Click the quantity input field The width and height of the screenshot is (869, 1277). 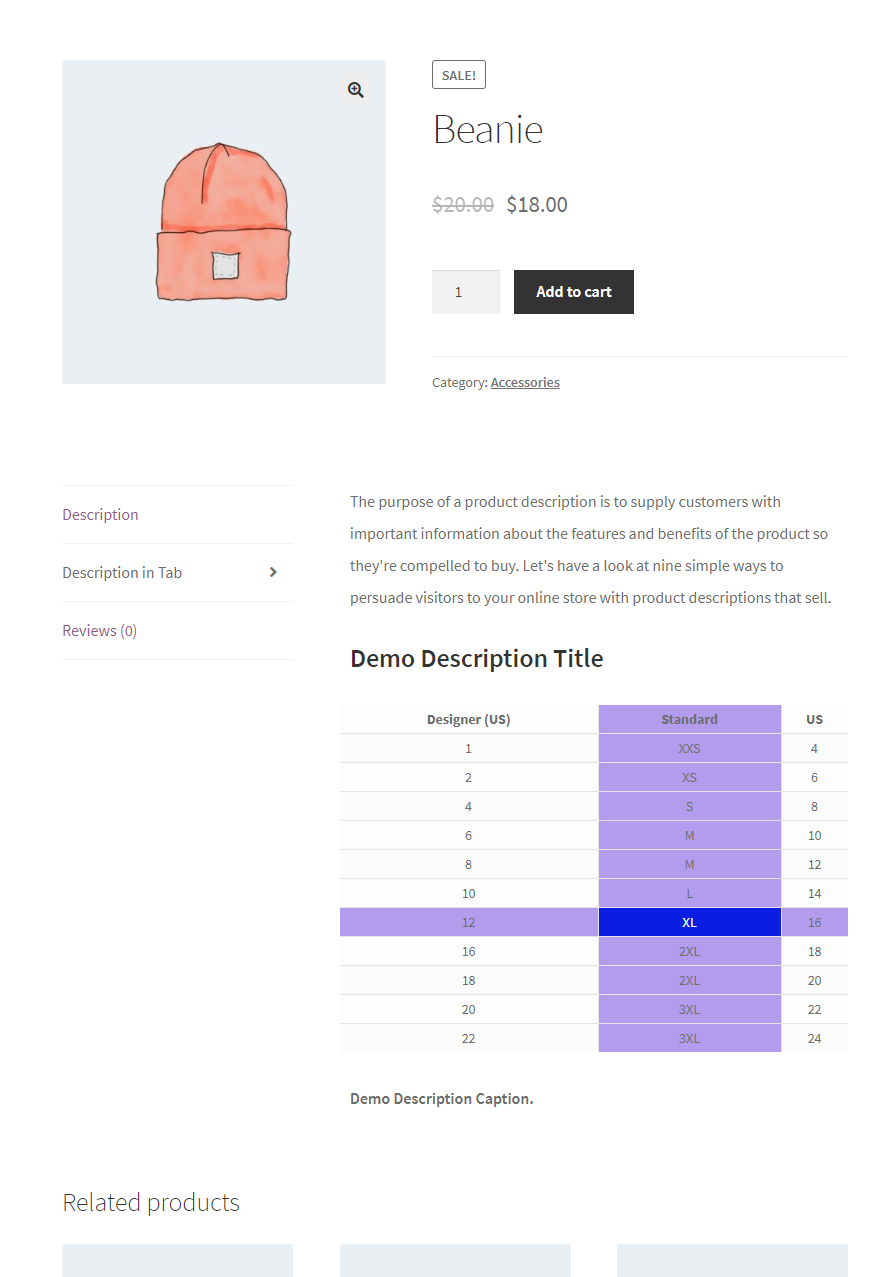465,292
